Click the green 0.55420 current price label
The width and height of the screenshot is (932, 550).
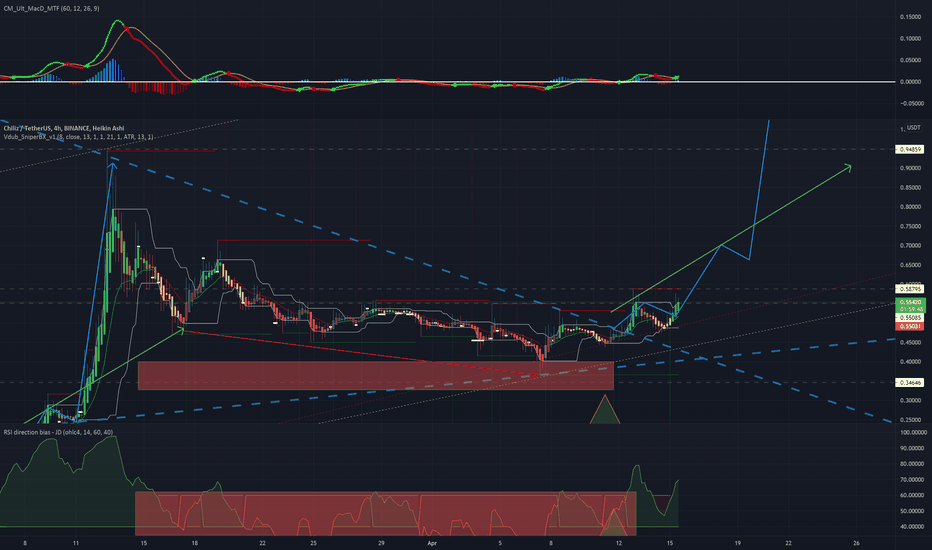[909, 302]
